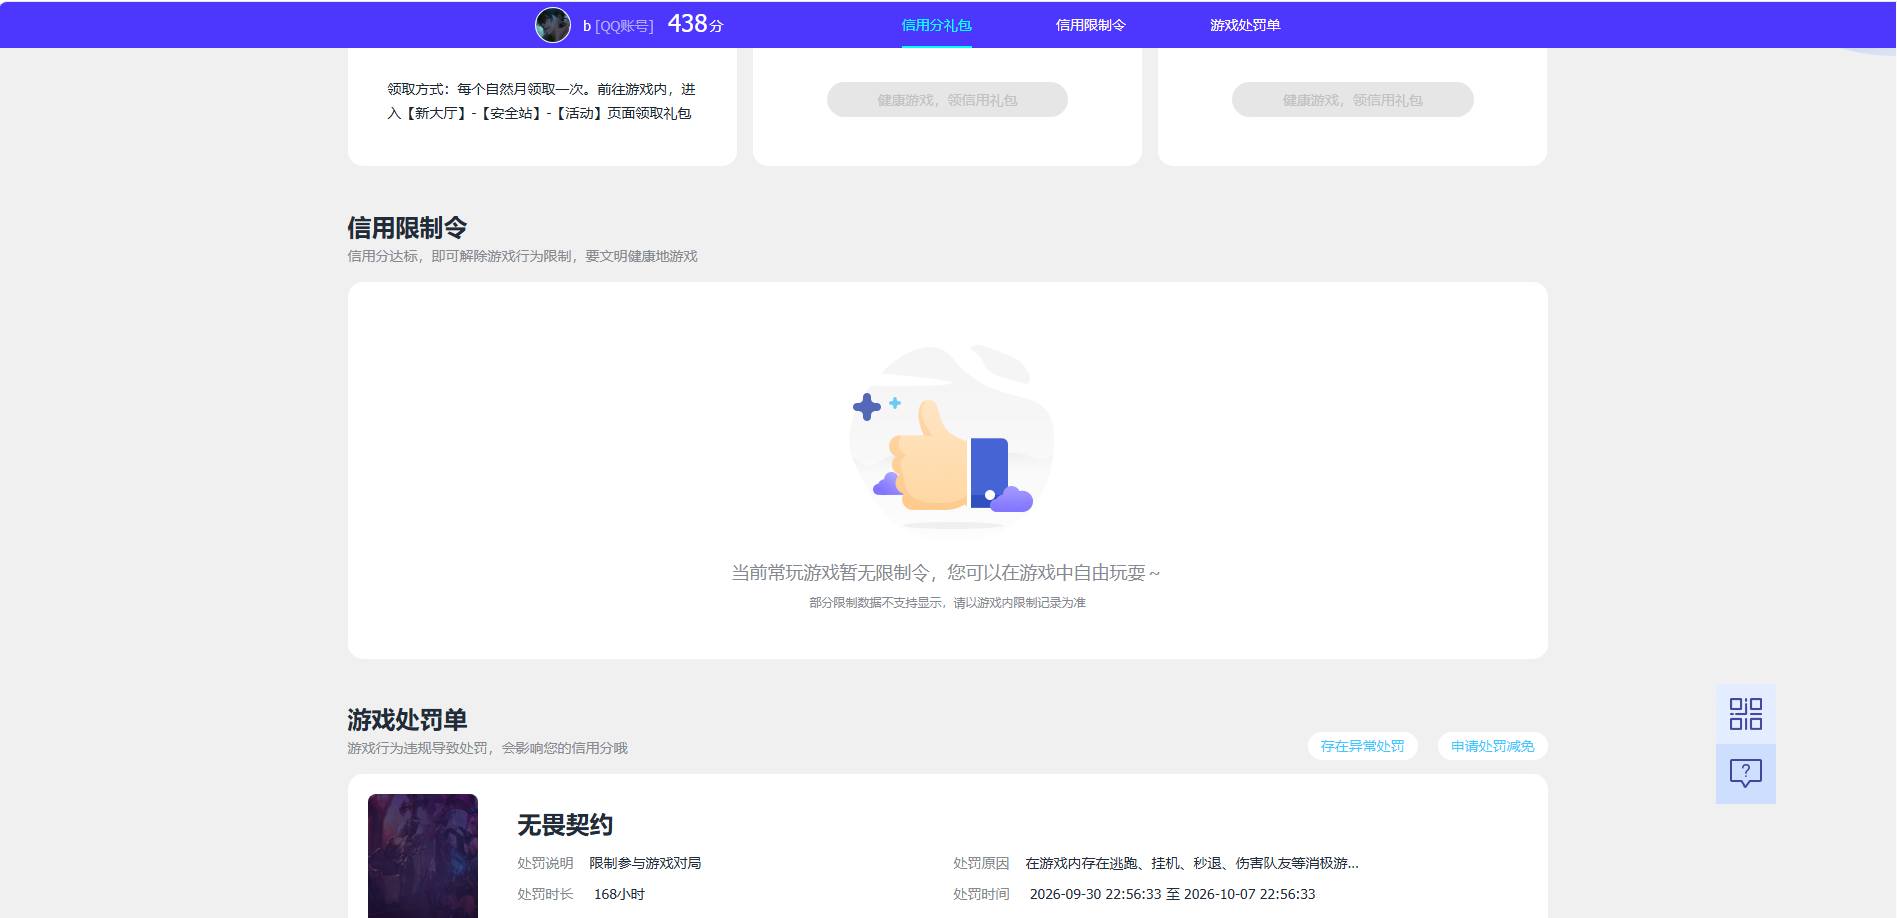Click the b [QQ账号] account name
The image size is (1897, 918).
point(618,26)
